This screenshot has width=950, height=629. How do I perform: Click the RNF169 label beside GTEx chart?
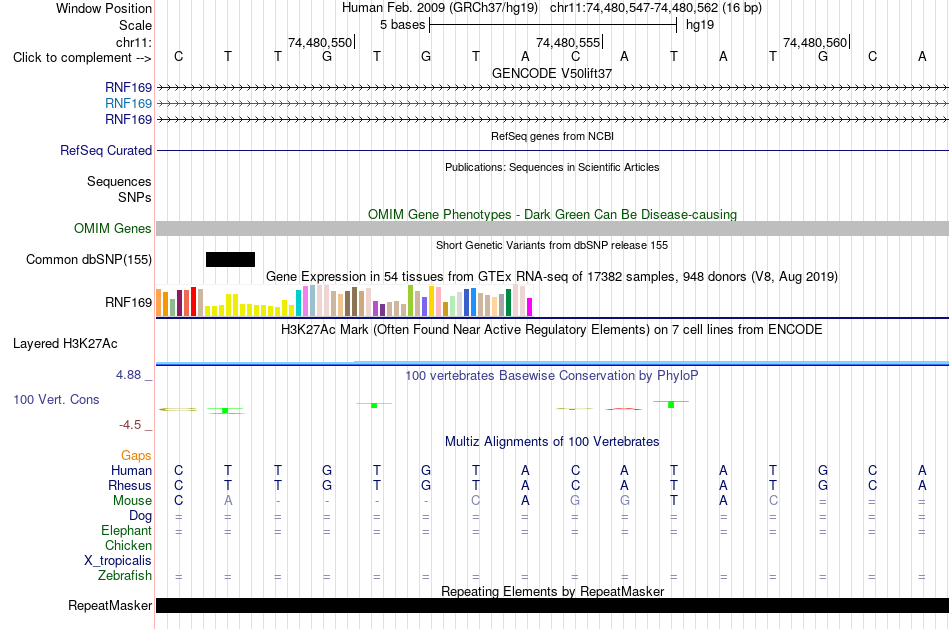click(128, 302)
